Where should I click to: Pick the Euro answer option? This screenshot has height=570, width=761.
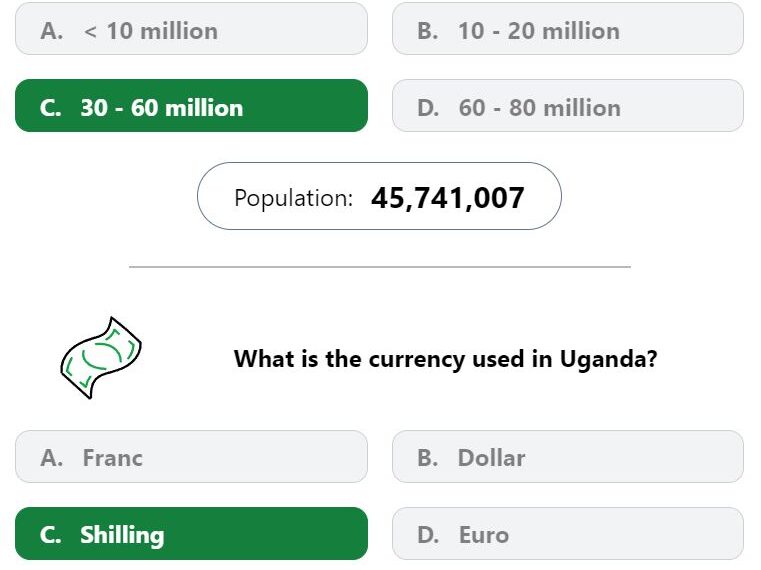pos(567,534)
